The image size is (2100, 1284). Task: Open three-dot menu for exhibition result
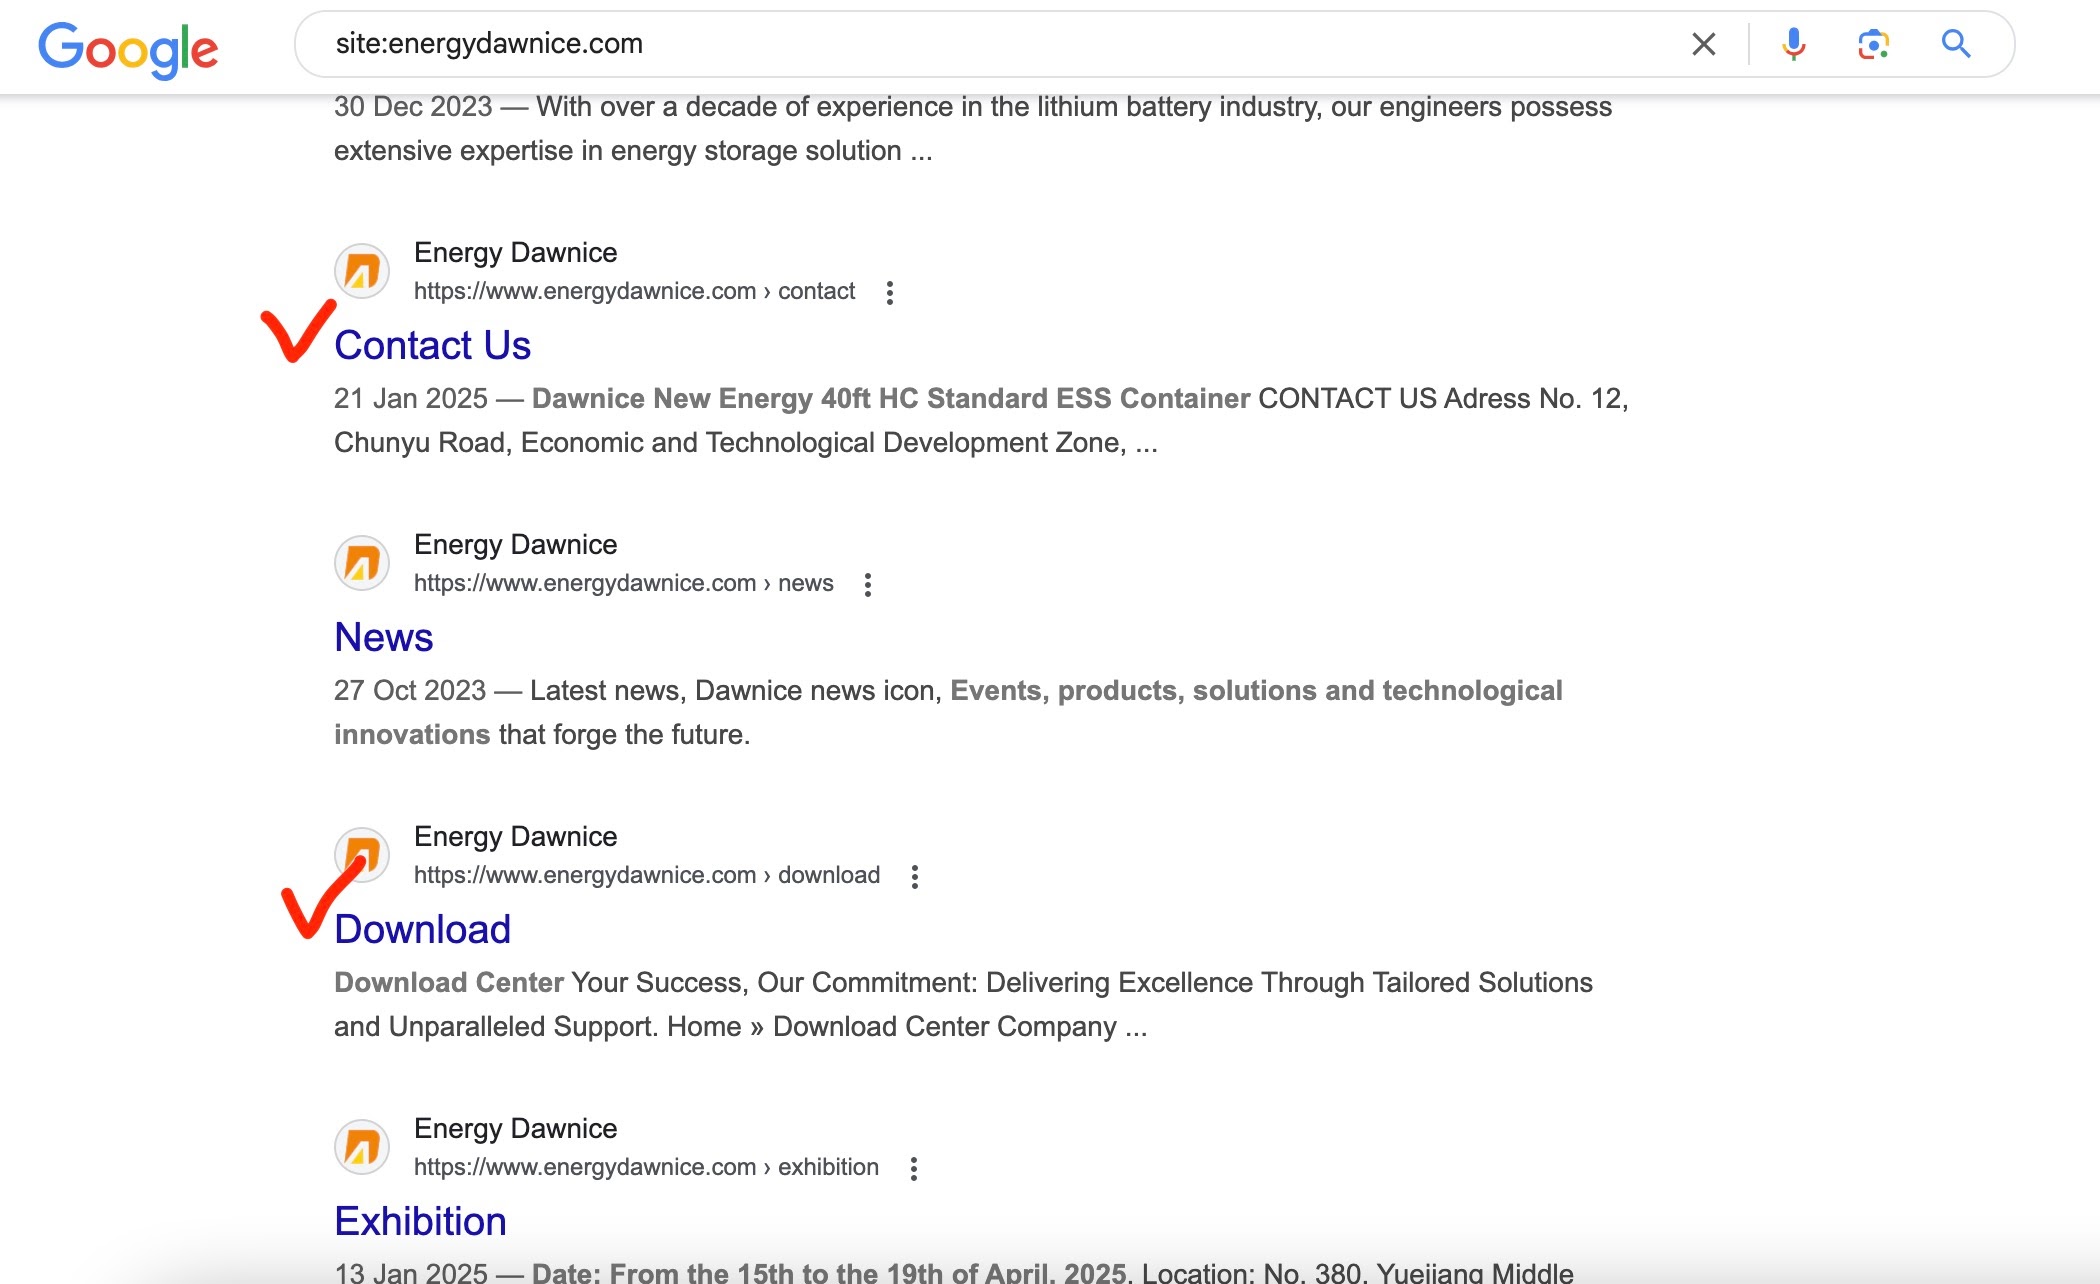click(x=913, y=1169)
